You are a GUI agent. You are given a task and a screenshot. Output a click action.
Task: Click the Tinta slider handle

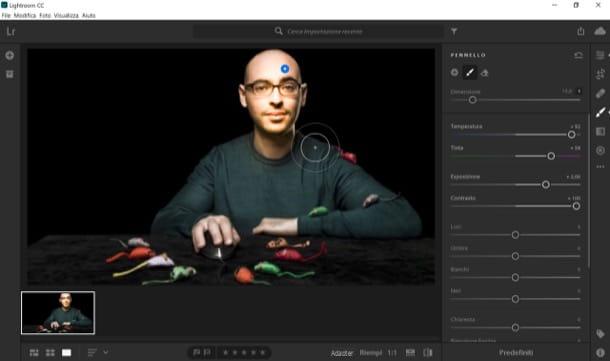tap(551, 156)
